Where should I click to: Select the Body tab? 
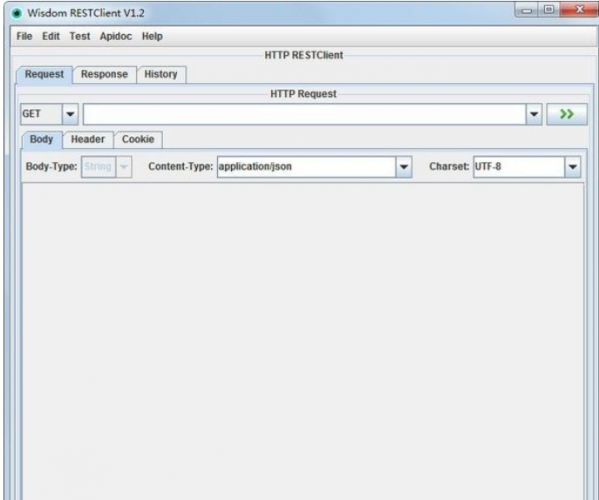click(x=41, y=139)
